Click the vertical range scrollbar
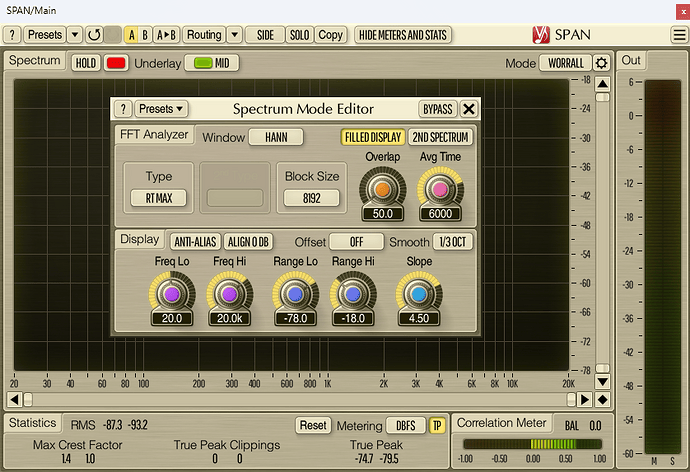The height and width of the screenshot is (472, 690). click(x=602, y=232)
